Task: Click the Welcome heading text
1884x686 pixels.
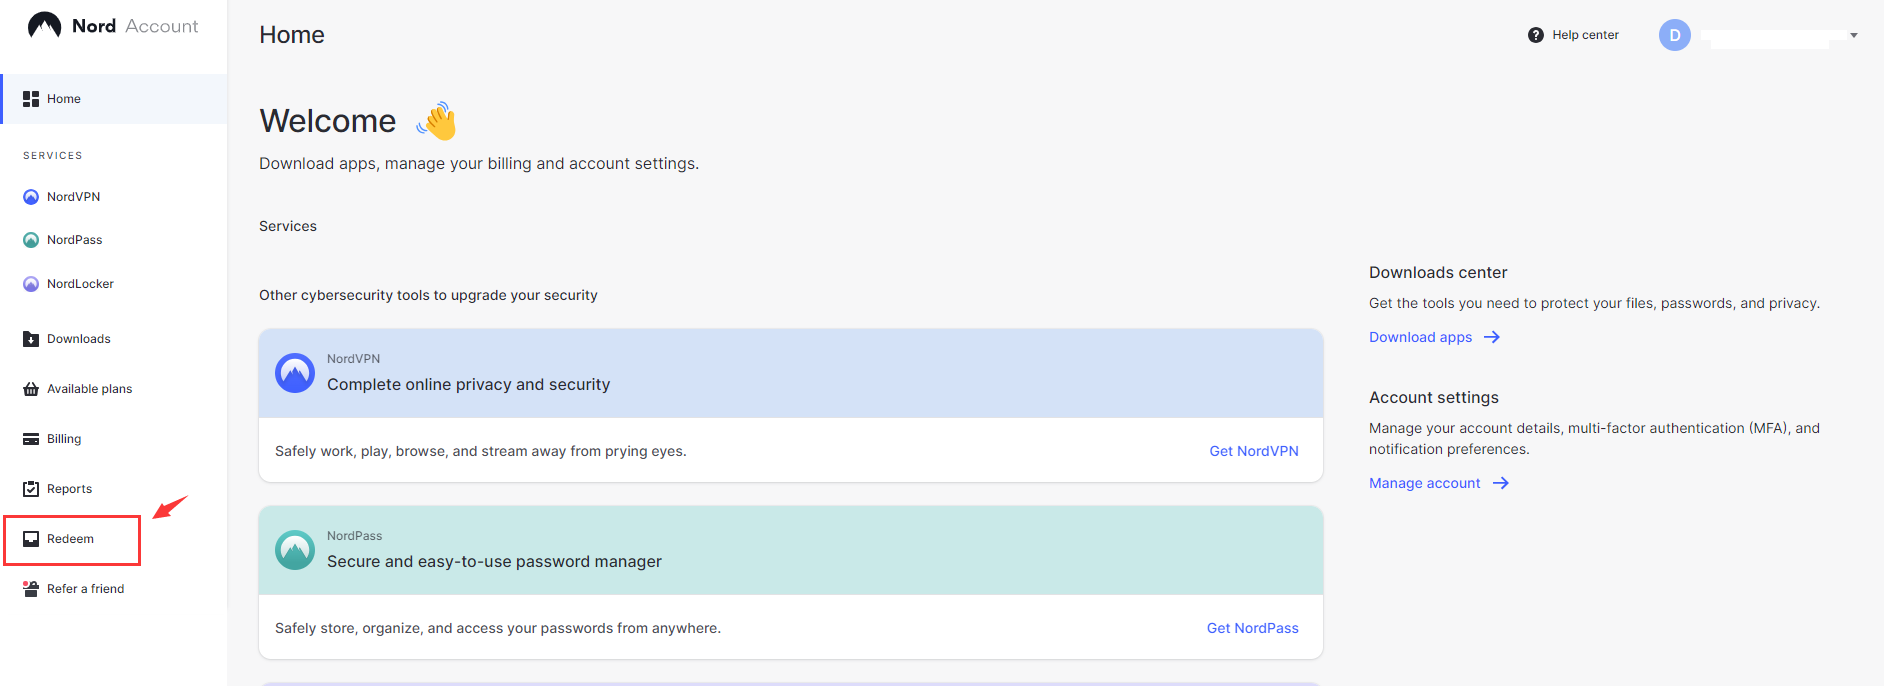Action: [x=328, y=121]
